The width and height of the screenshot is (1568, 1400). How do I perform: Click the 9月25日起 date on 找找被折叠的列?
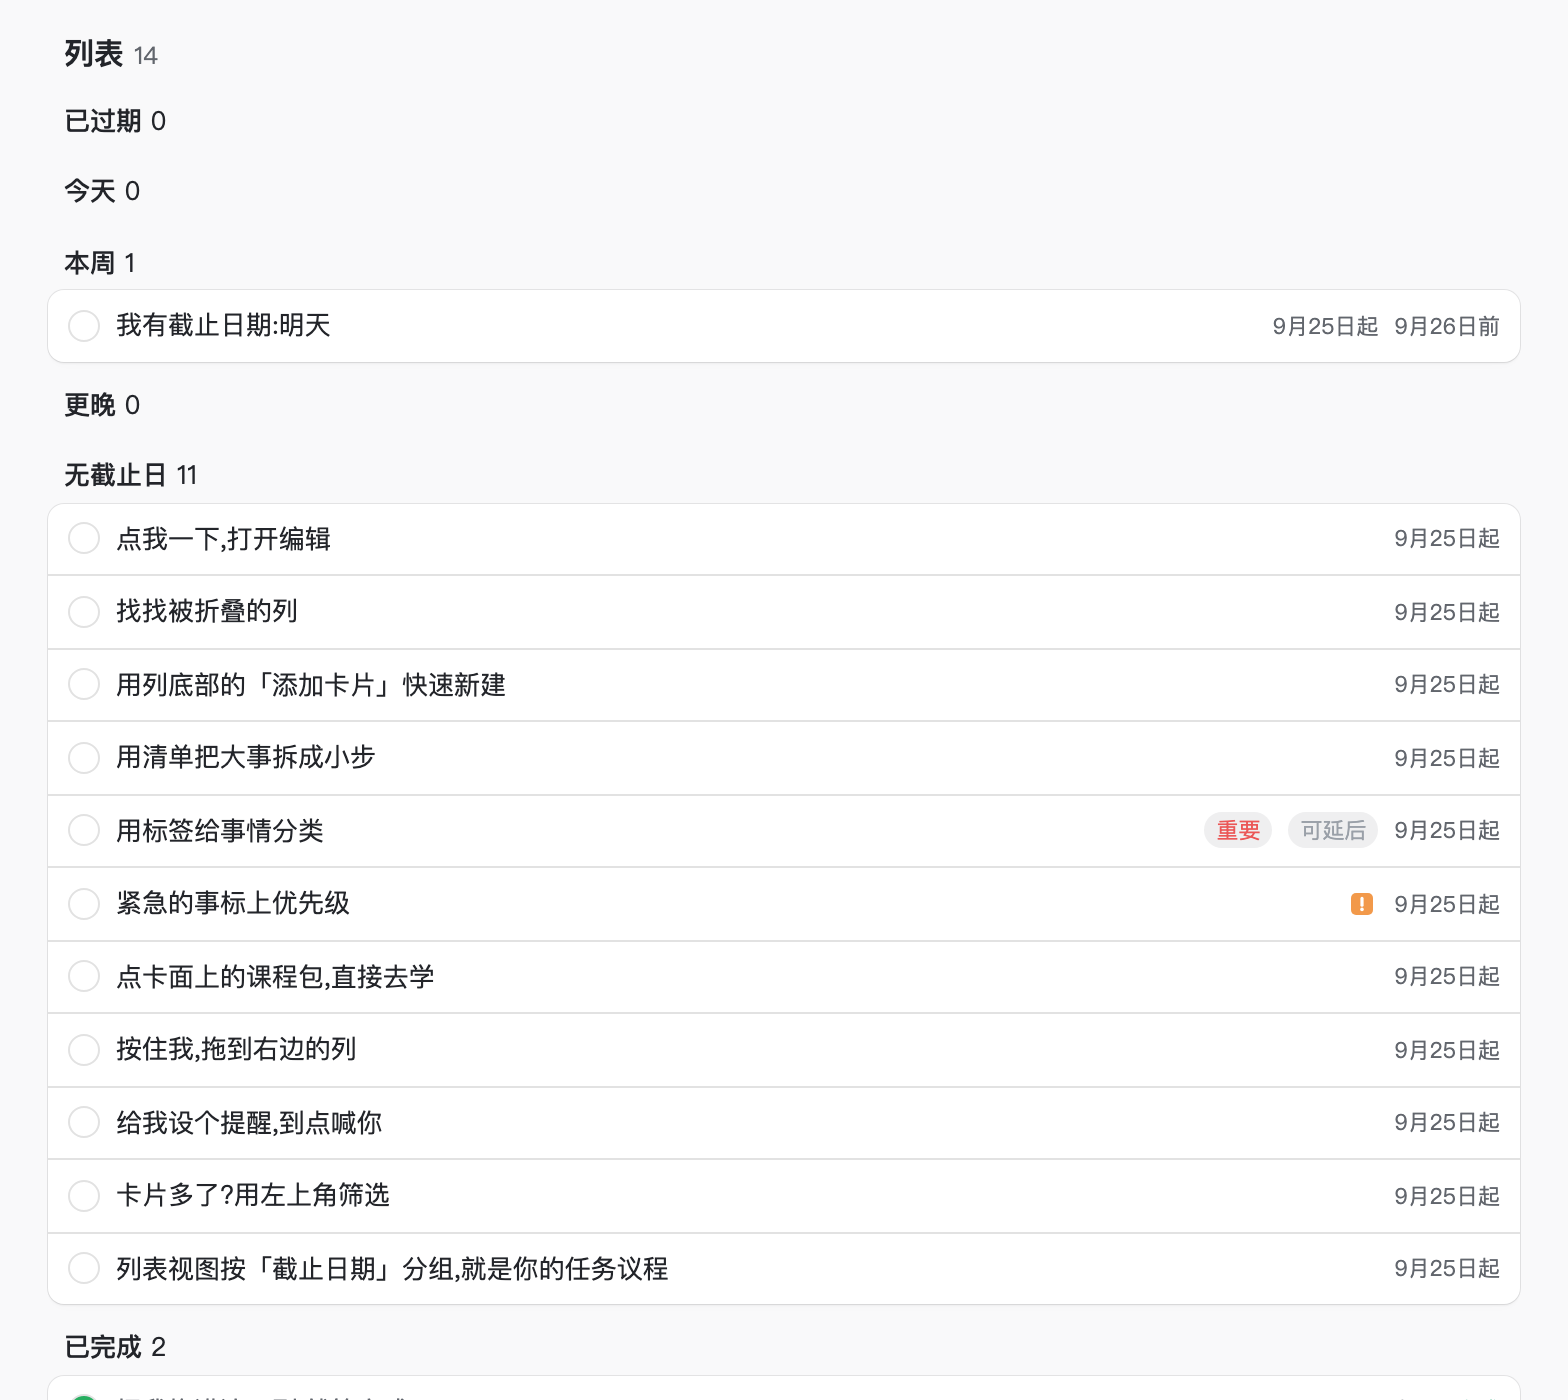click(1447, 612)
